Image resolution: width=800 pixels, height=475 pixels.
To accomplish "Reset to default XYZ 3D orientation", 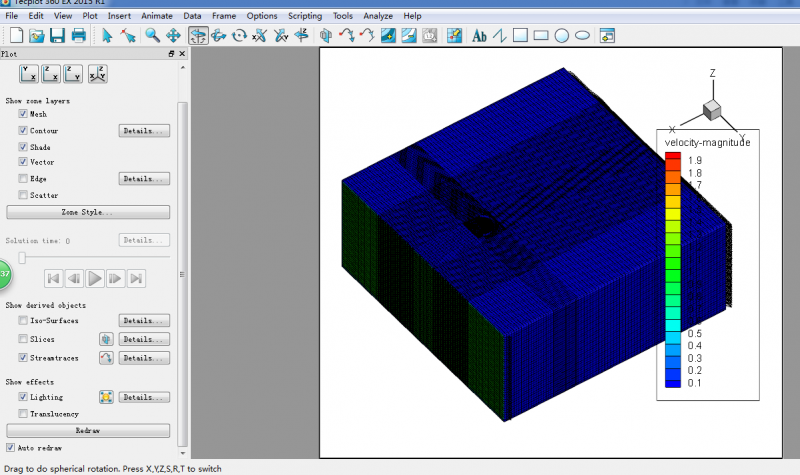I will 97,74.
